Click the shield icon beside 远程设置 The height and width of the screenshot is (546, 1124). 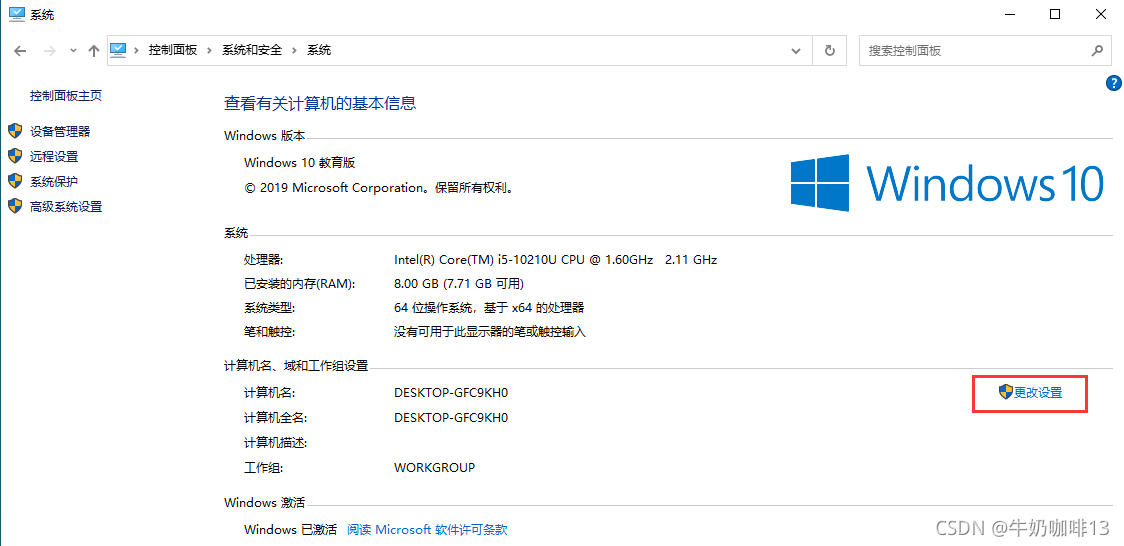pyautogui.click(x=15, y=155)
